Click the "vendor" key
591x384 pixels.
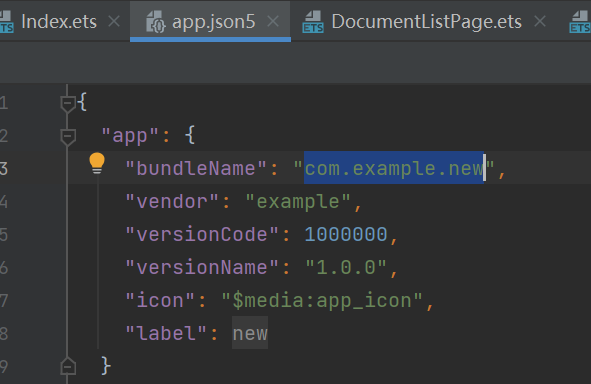(172, 202)
